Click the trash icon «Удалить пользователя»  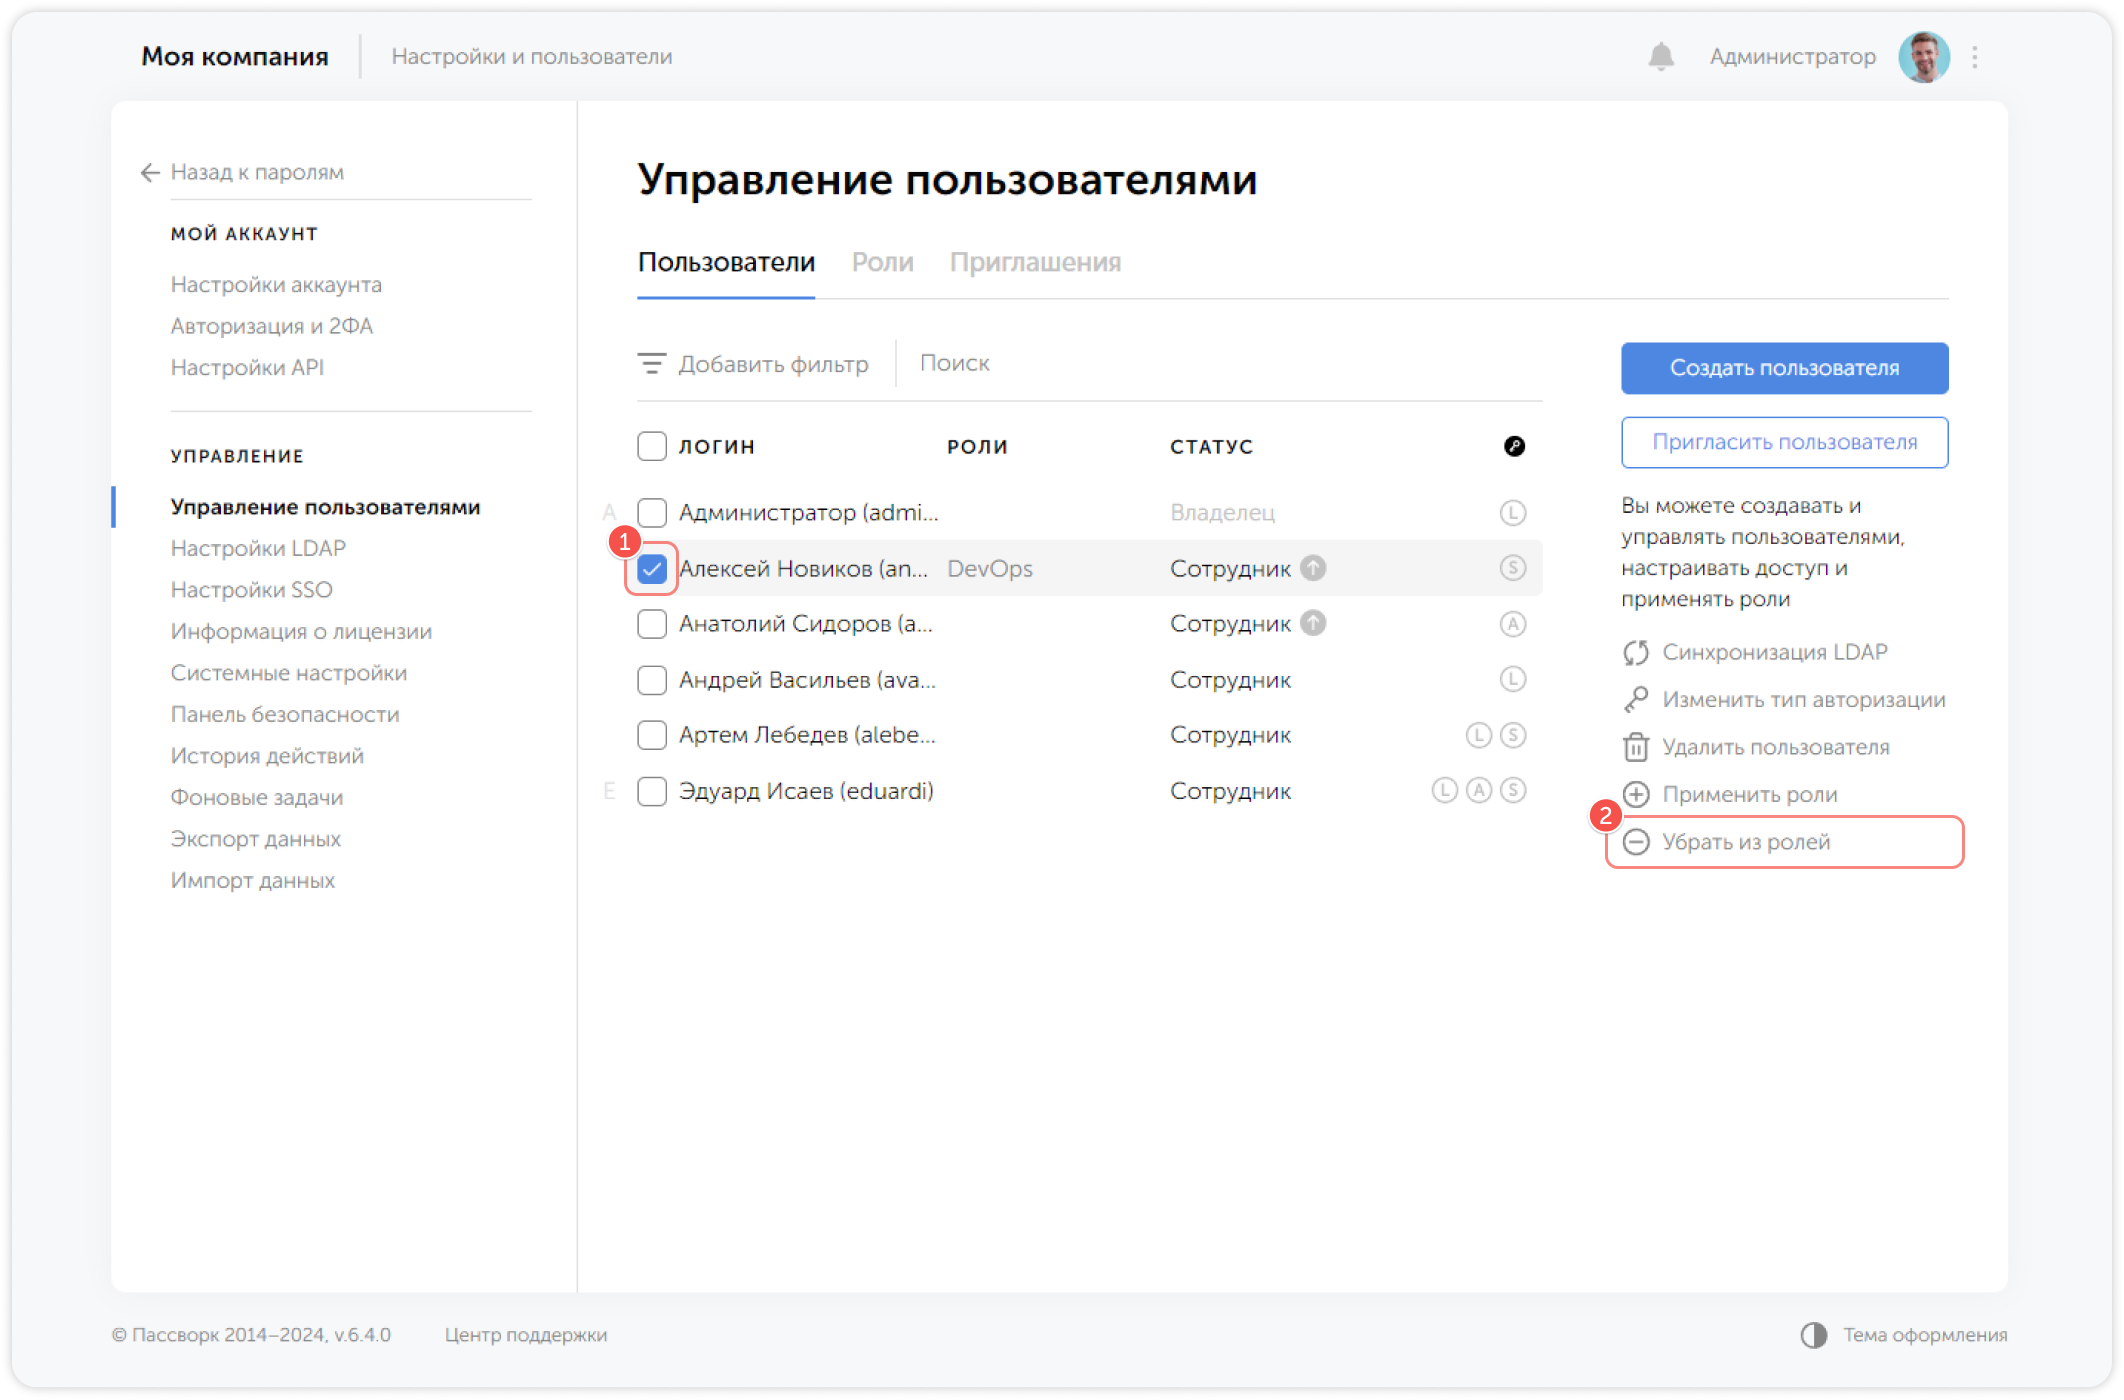(x=1636, y=747)
